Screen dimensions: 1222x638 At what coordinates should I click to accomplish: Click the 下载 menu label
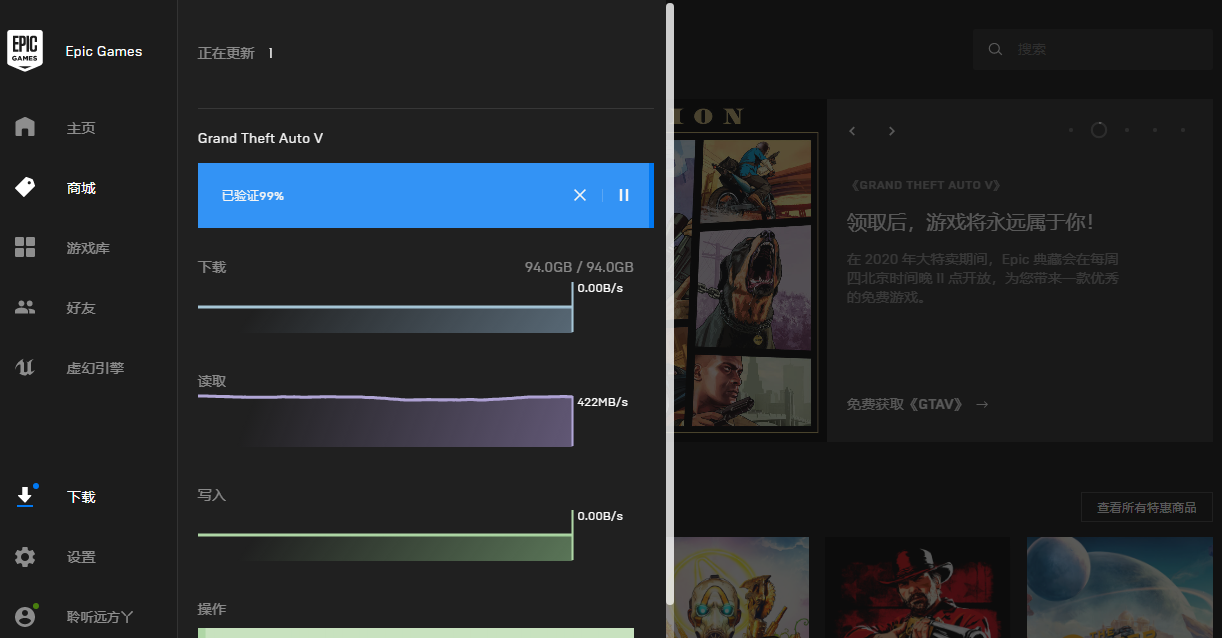(x=81, y=497)
